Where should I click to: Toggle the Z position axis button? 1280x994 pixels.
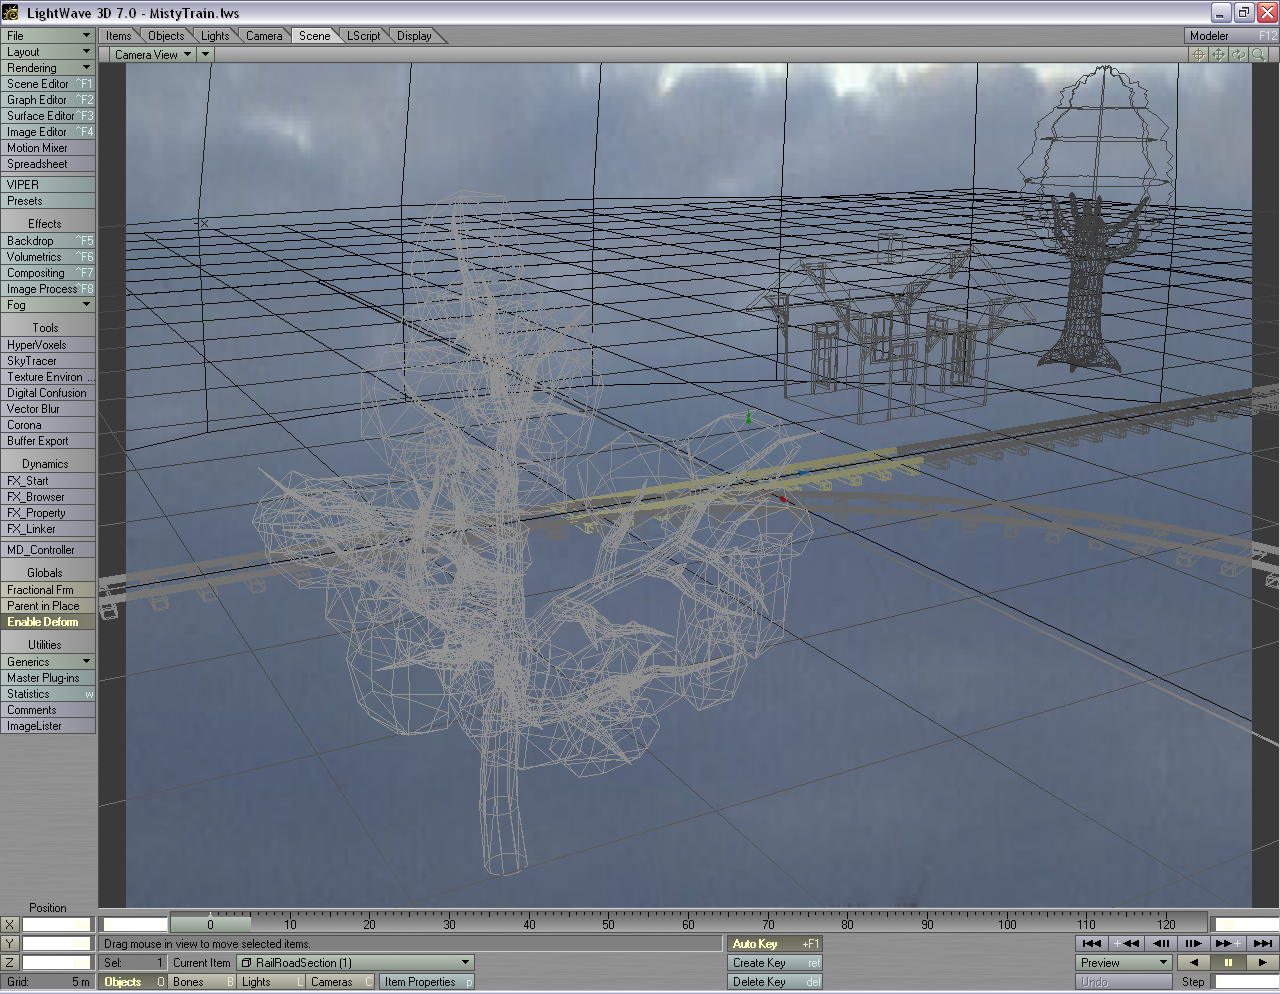(10, 963)
